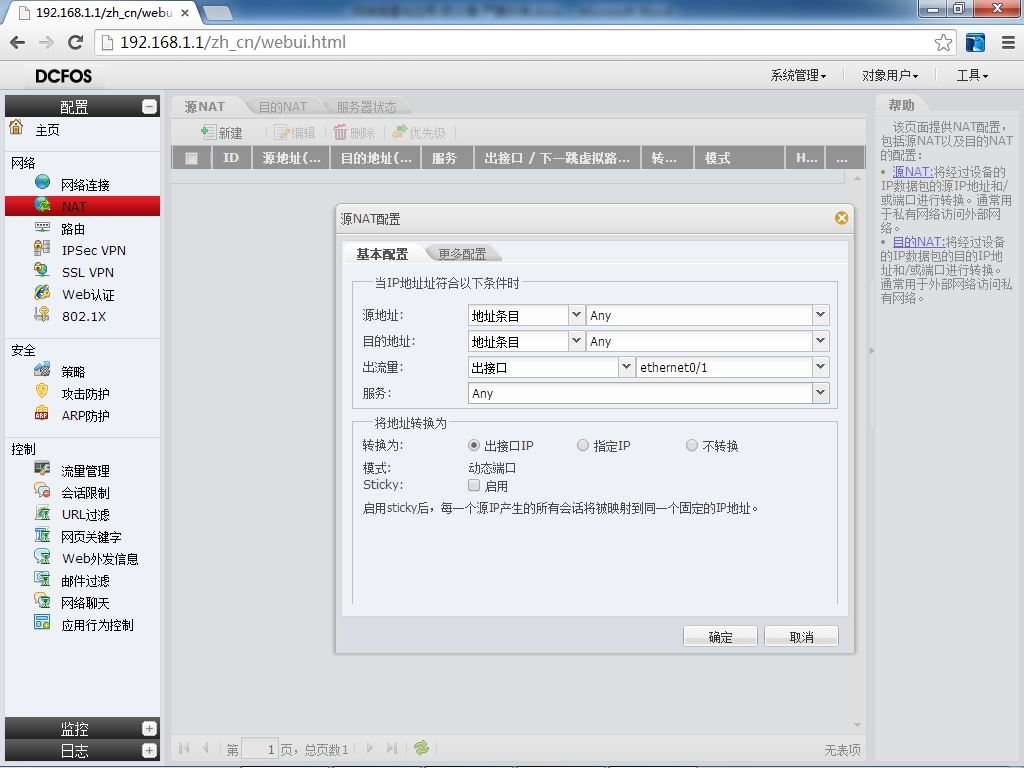The height and width of the screenshot is (768, 1024).
Task: Switch to the 基本配置 tab
Action: coord(382,254)
